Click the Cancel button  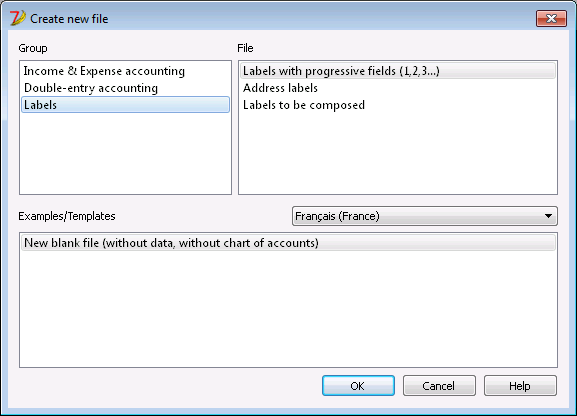(439, 386)
